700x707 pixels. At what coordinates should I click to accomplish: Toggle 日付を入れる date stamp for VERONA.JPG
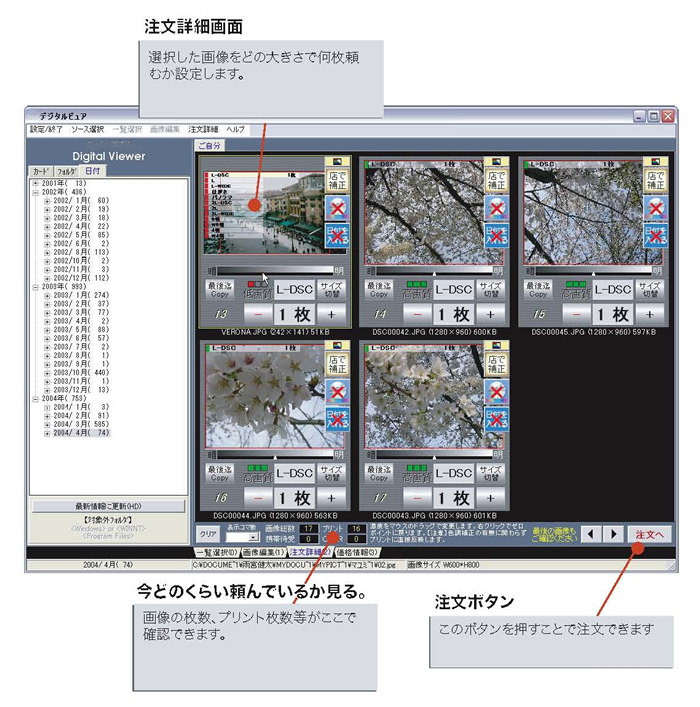(337, 235)
